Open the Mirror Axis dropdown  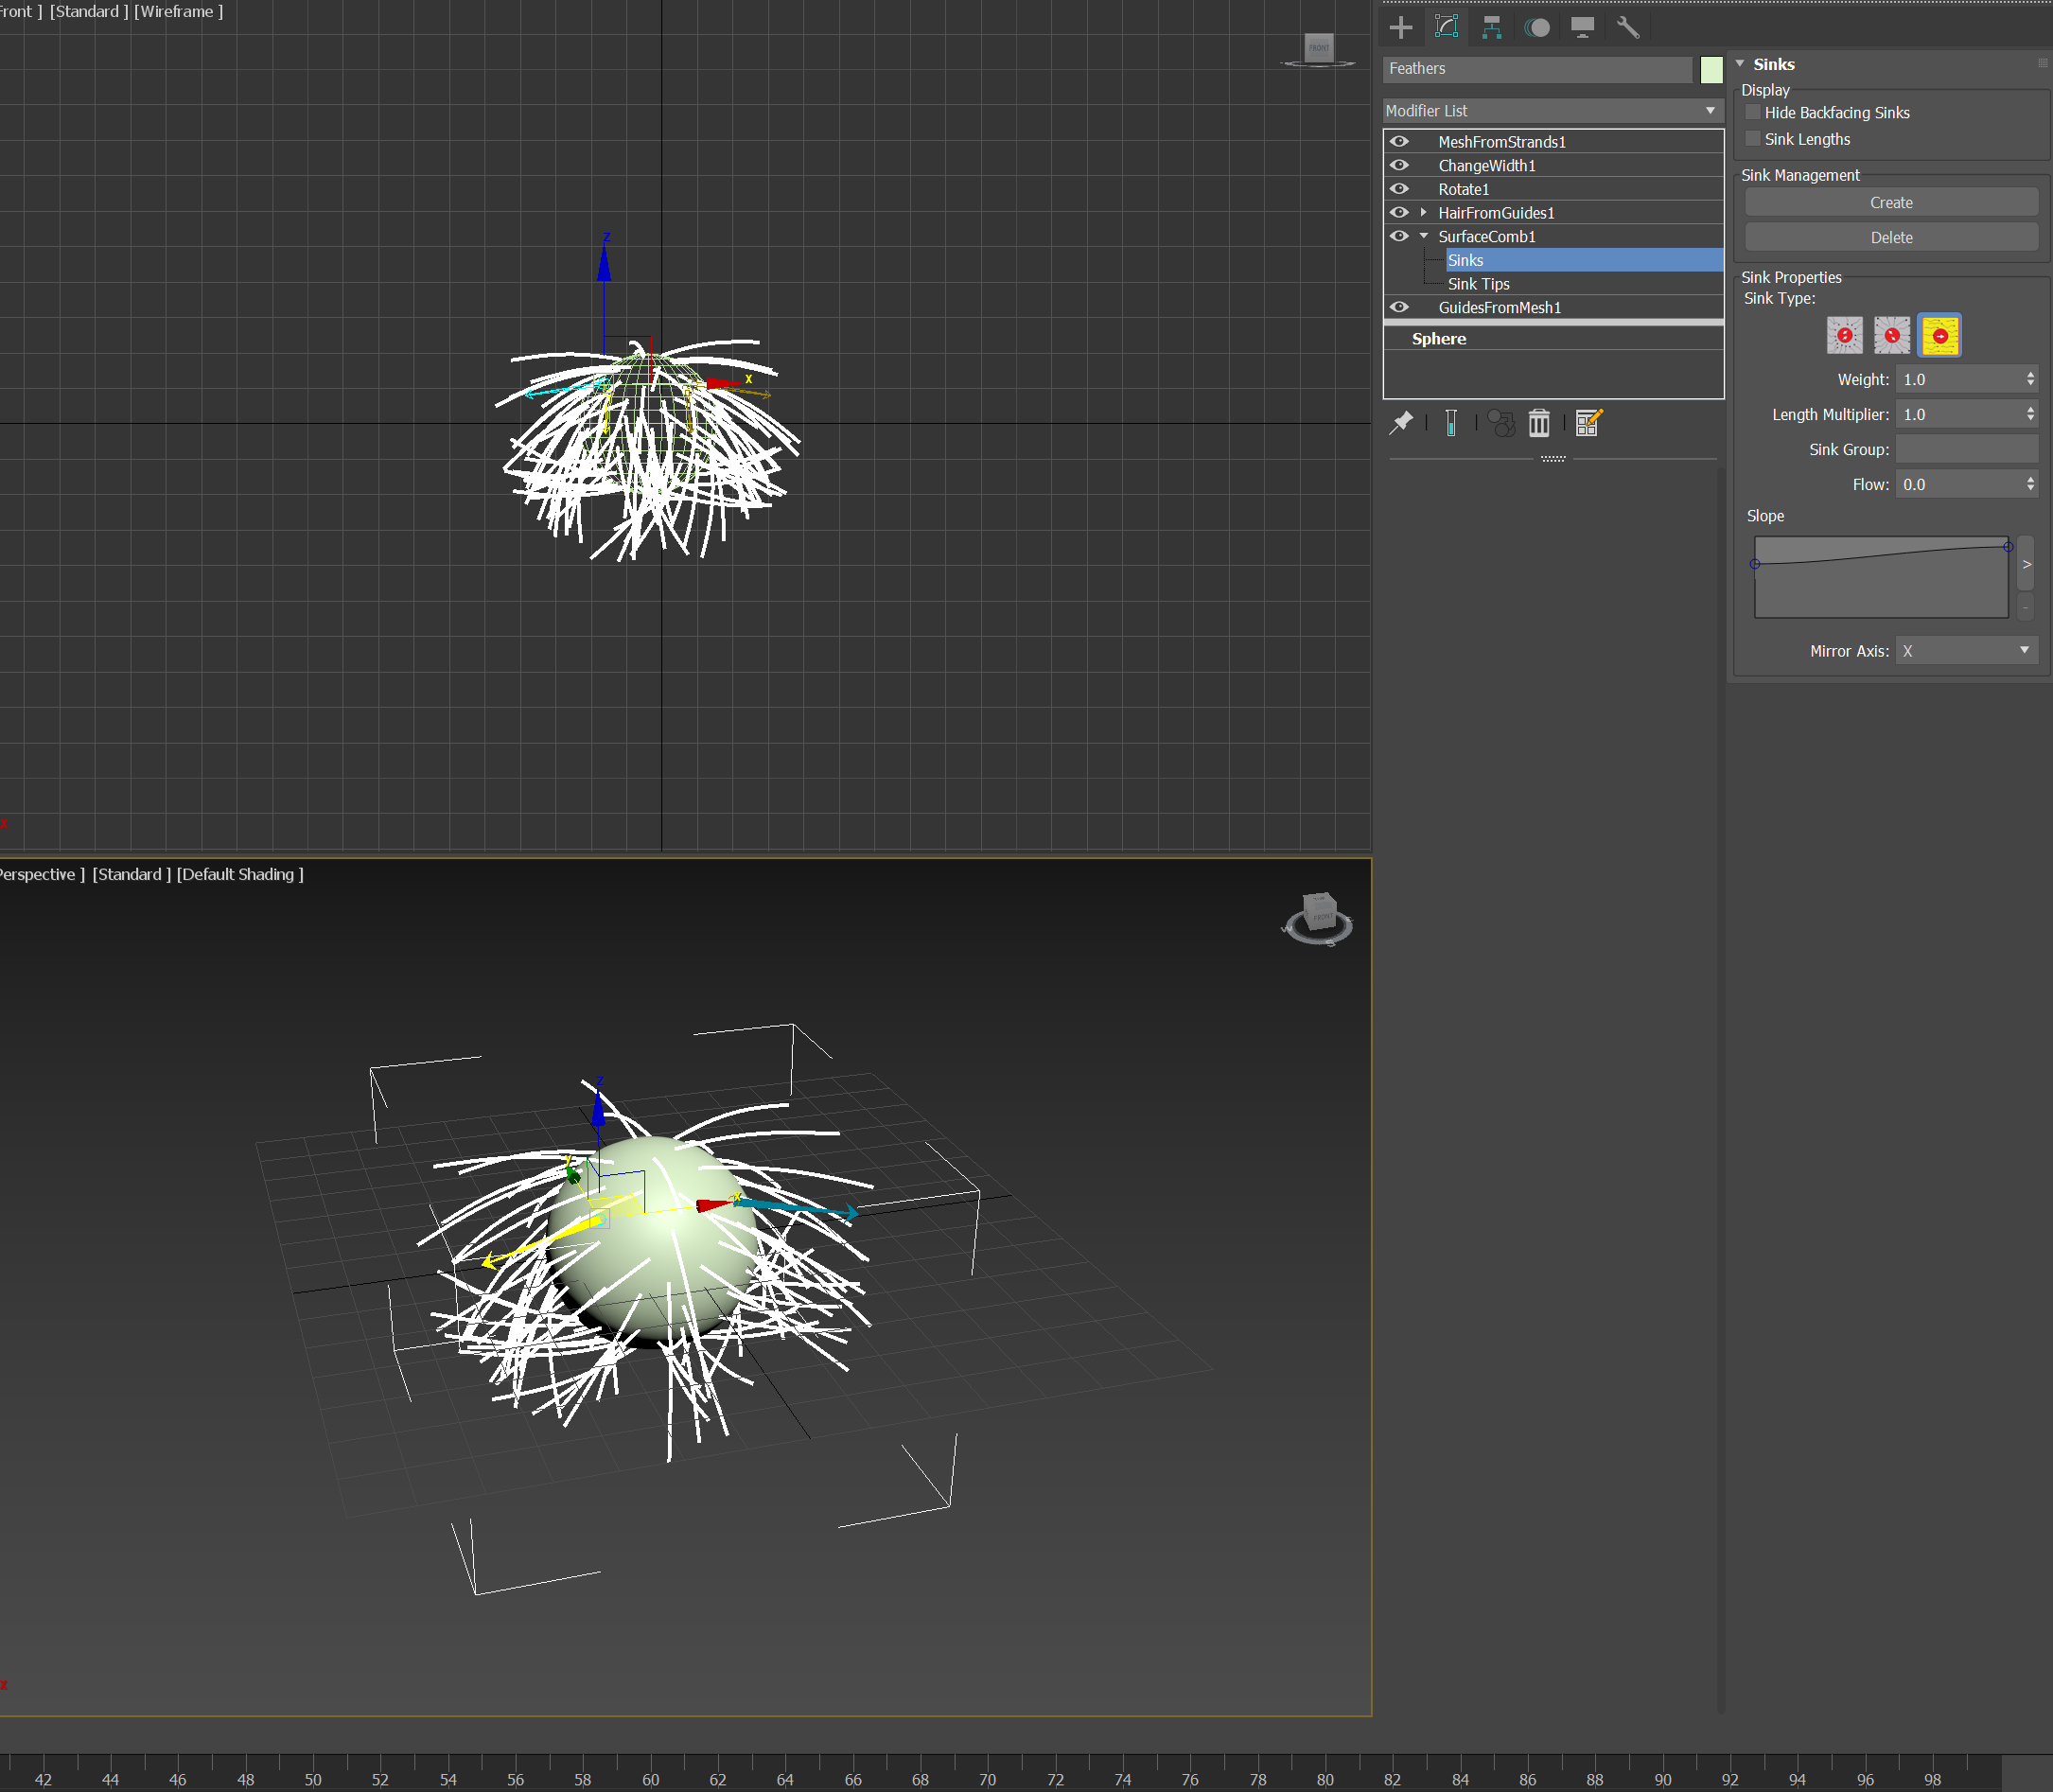click(x=1966, y=651)
